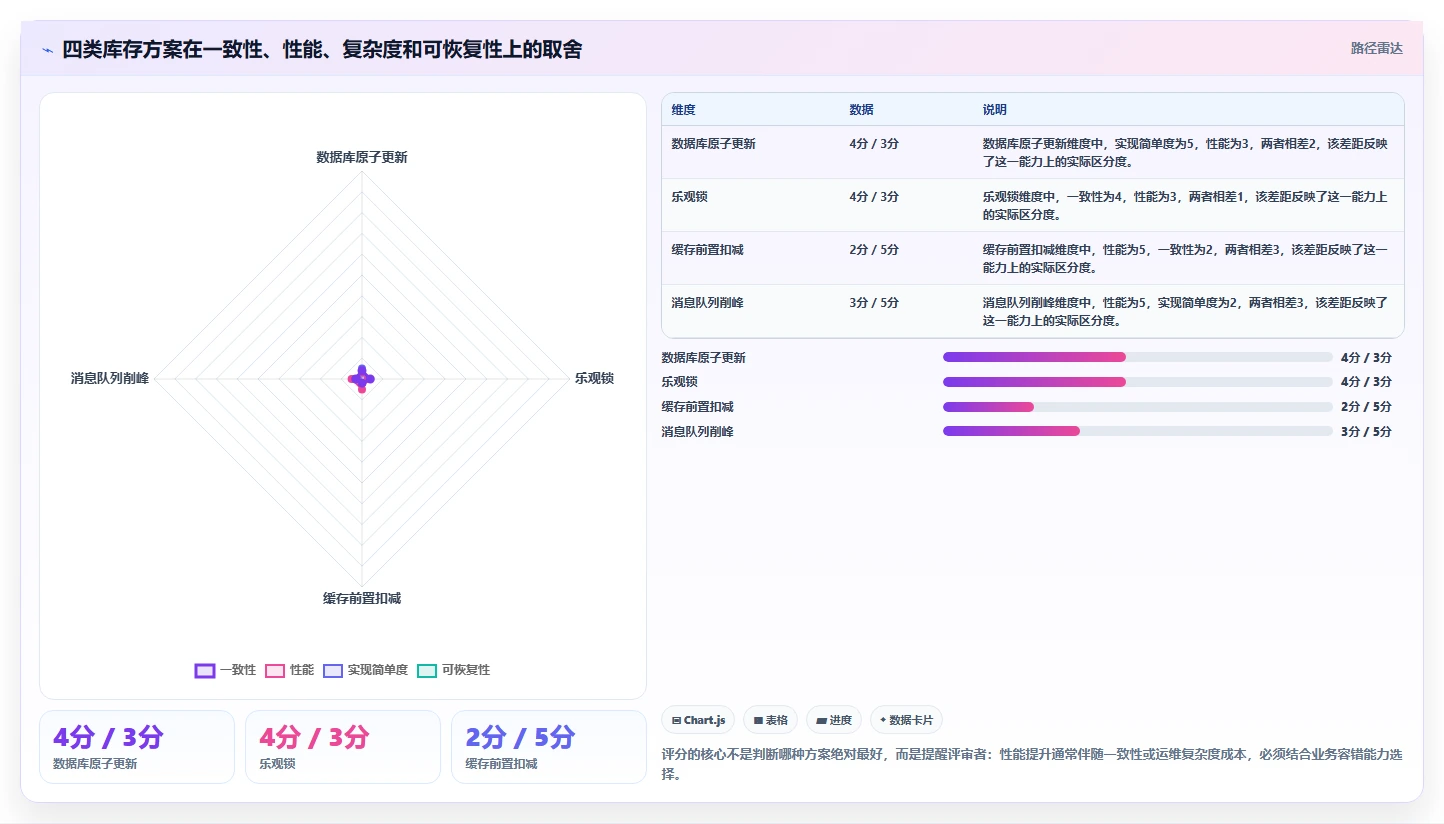Toggle the 可恢复性 legend item
This screenshot has height=824, width=1444.
click(453, 670)
